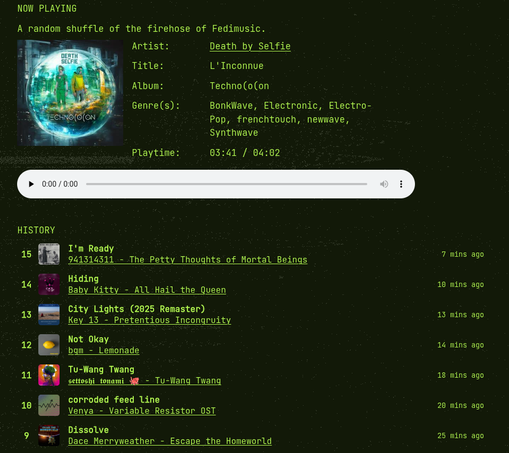
Task: Click the NOW PLAYING heading
Action: coord(47,9)
